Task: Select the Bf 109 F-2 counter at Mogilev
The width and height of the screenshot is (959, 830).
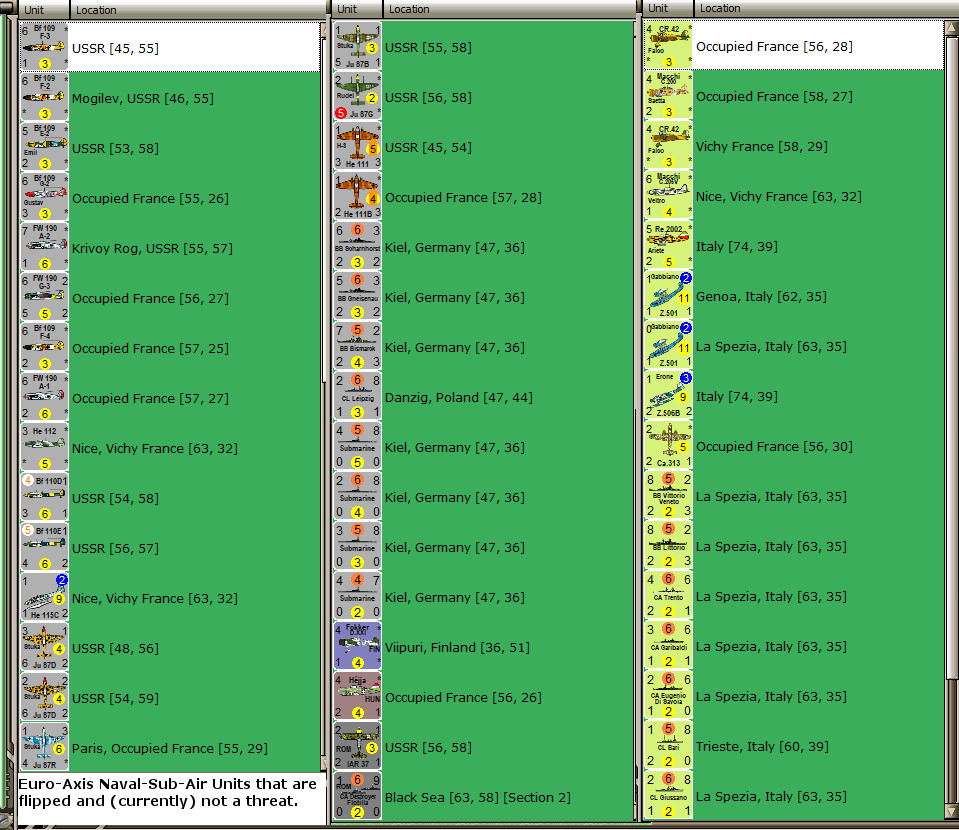Action: pos(44,97)
